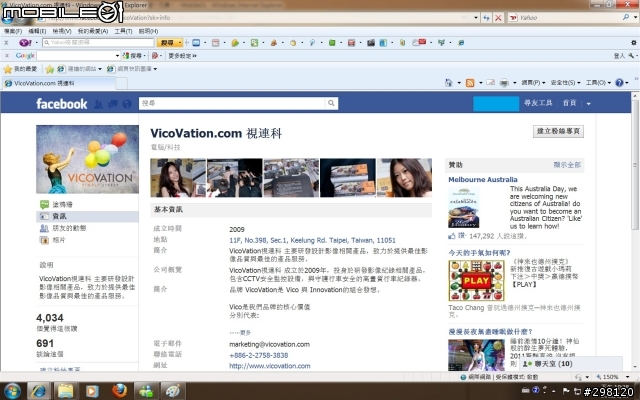Expand the address bar history dropdown arrow

[476, 18]
